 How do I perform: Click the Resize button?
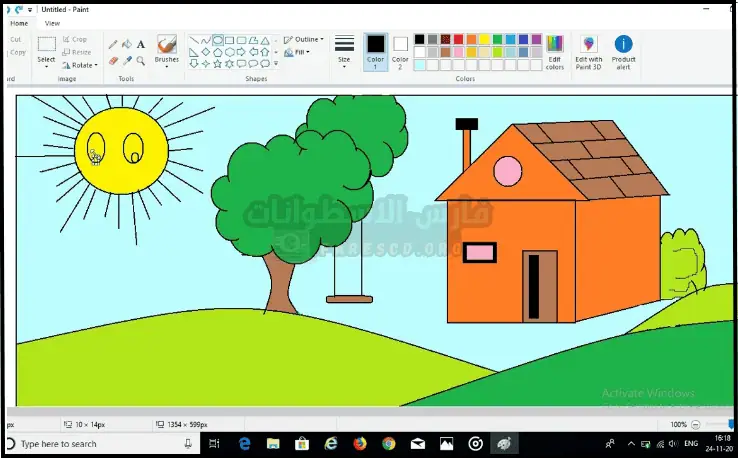point(78,52)
